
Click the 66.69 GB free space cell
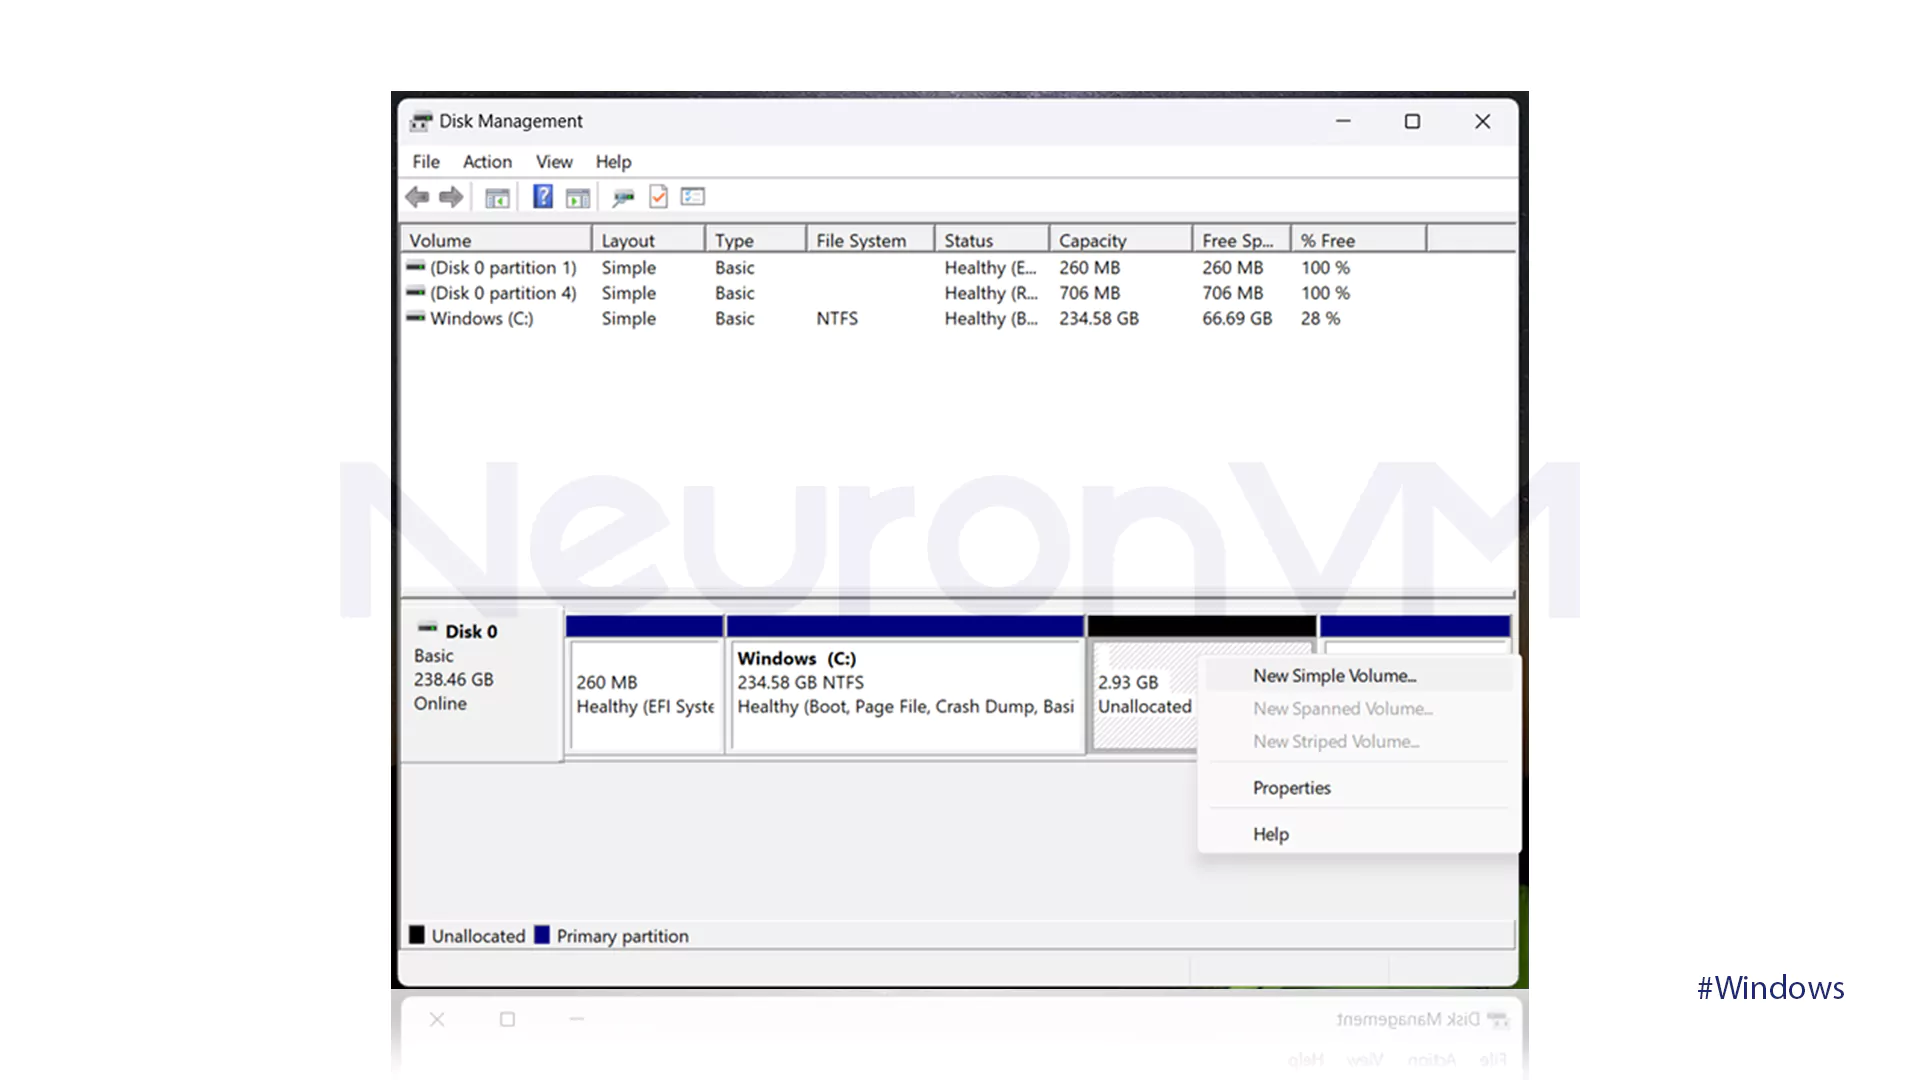(x=1237, y=318)
